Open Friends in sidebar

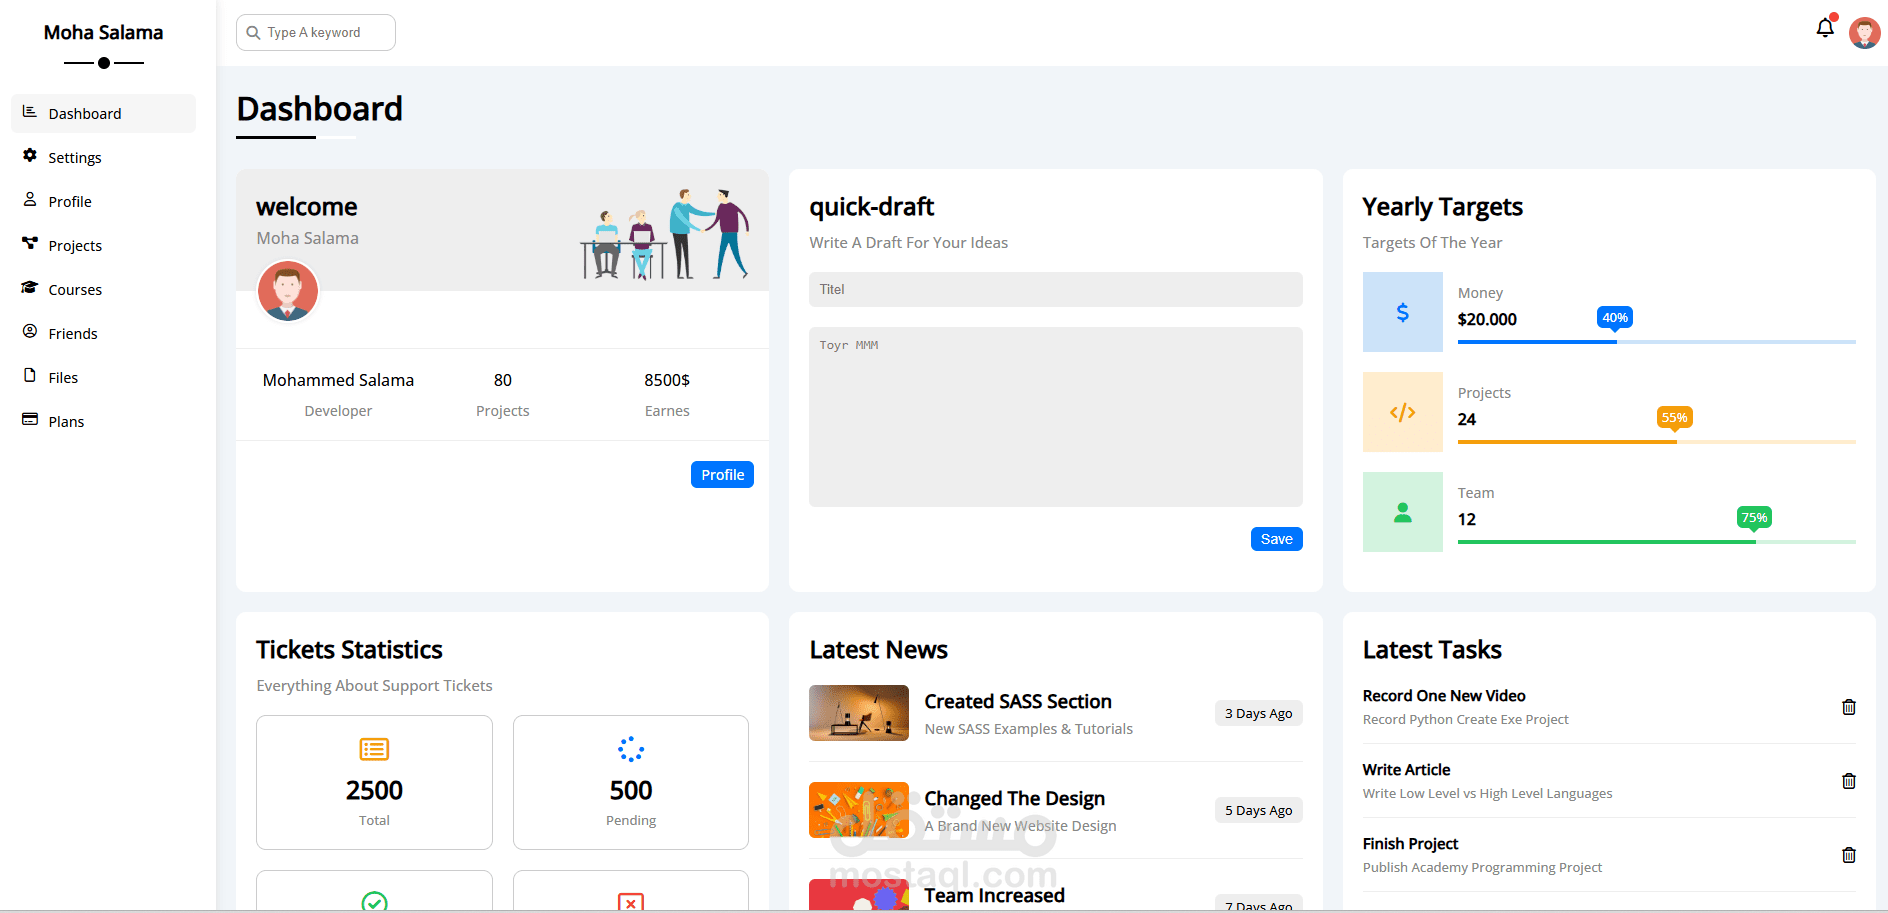pos(103,333)
